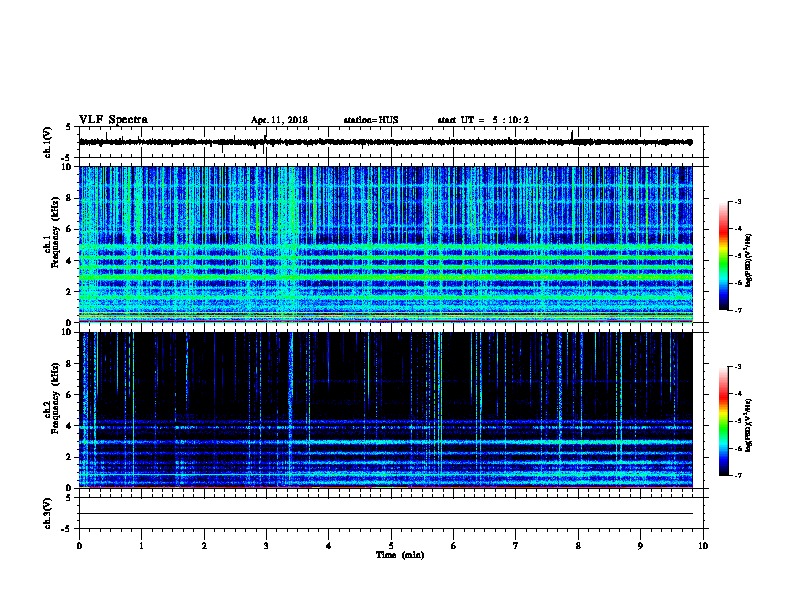792x612 pixels.
Task: Click the color scale bar beside ch.1 spectrogram
Action: [x=723, y=256]
